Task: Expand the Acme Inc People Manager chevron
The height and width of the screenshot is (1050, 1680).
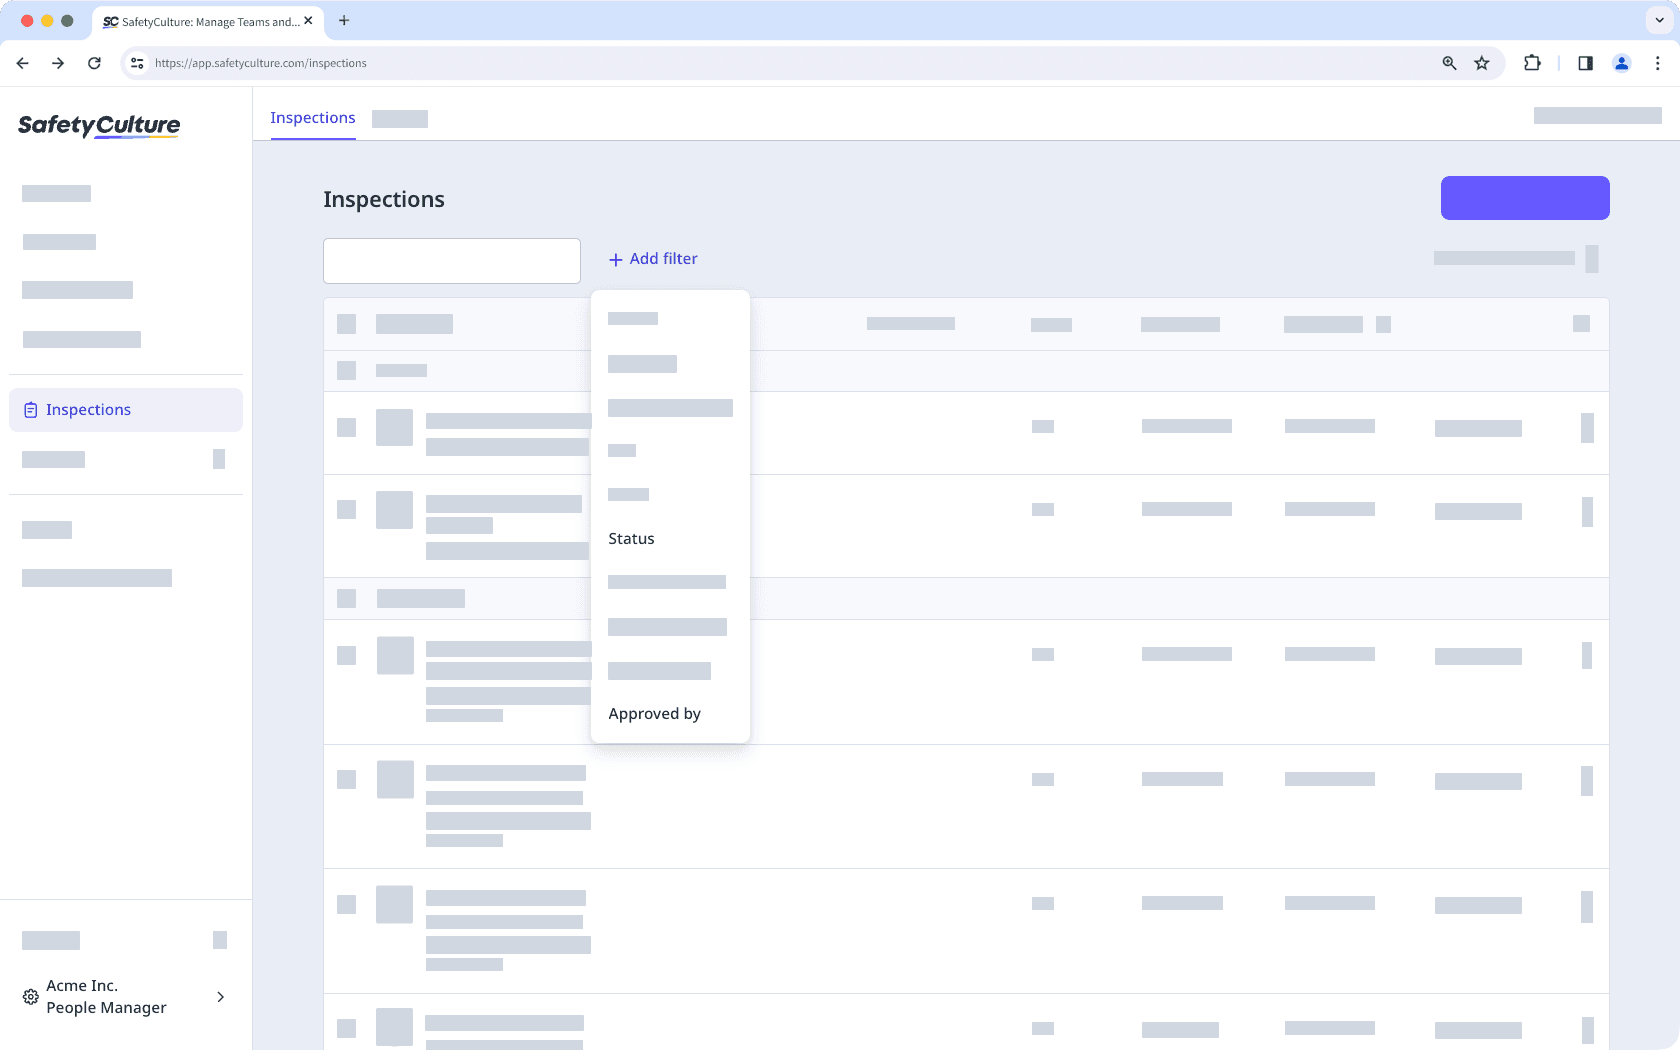Action: coord(220,996)
